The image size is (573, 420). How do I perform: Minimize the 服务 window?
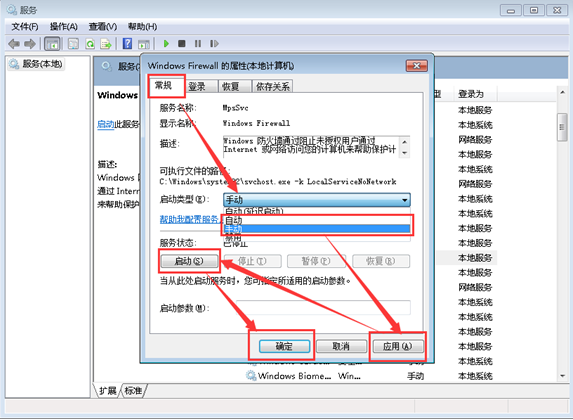511,10
